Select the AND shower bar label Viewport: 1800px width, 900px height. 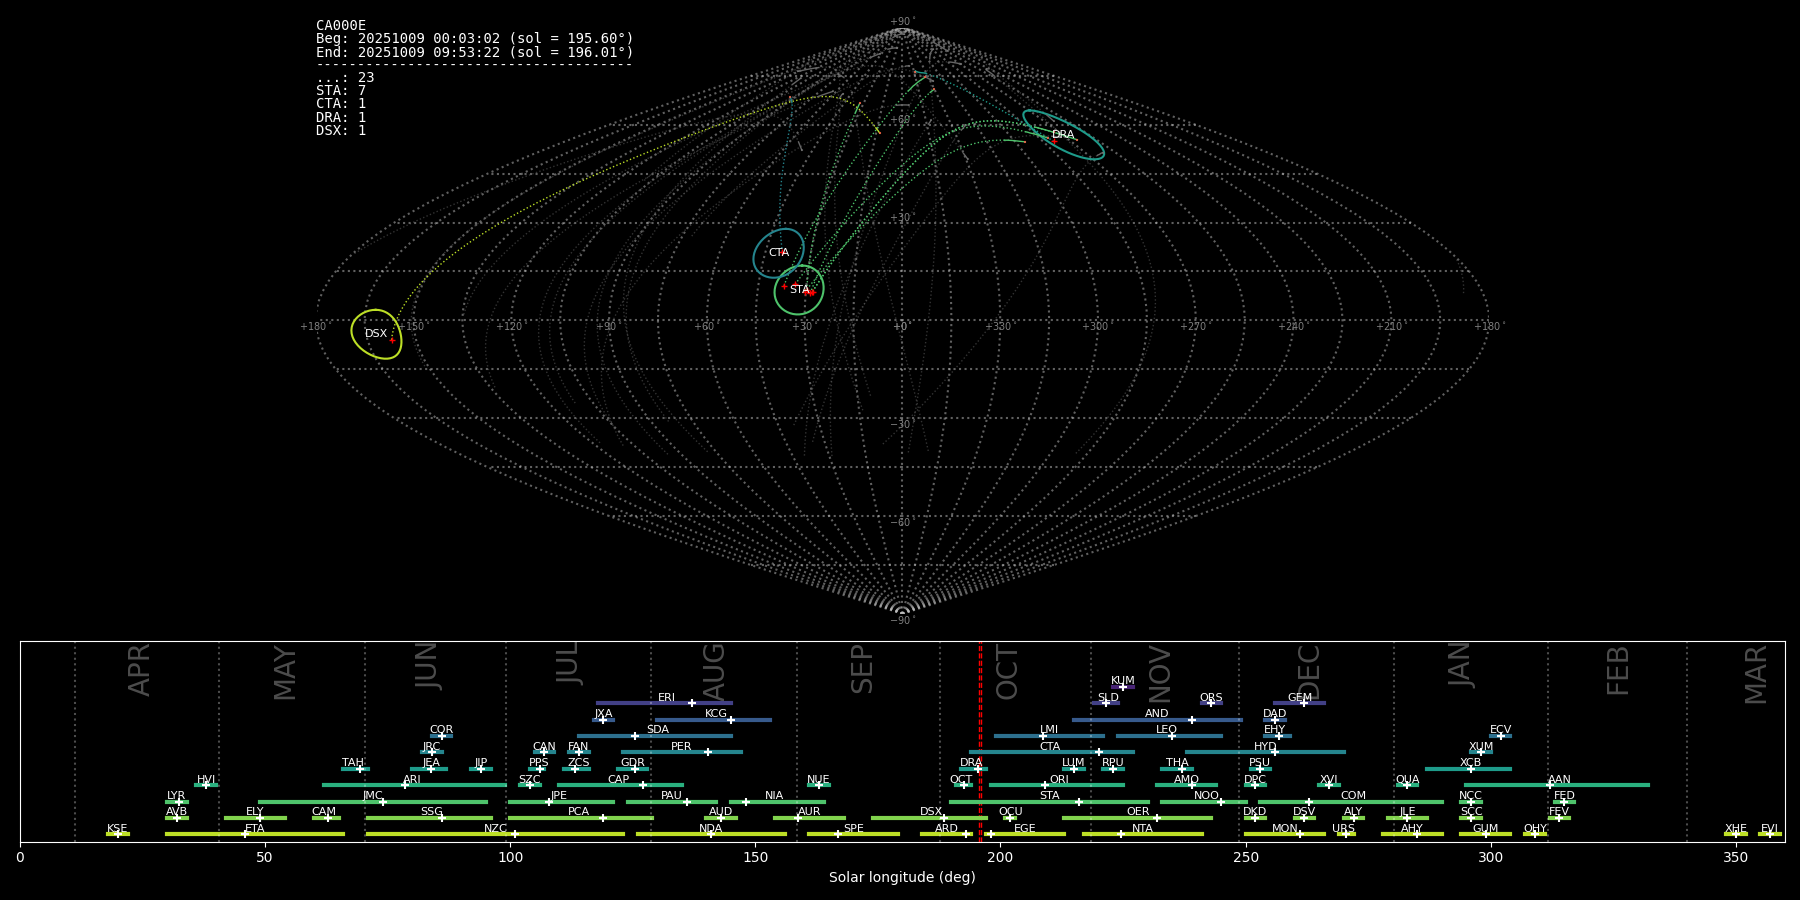tap(1156, 714)
